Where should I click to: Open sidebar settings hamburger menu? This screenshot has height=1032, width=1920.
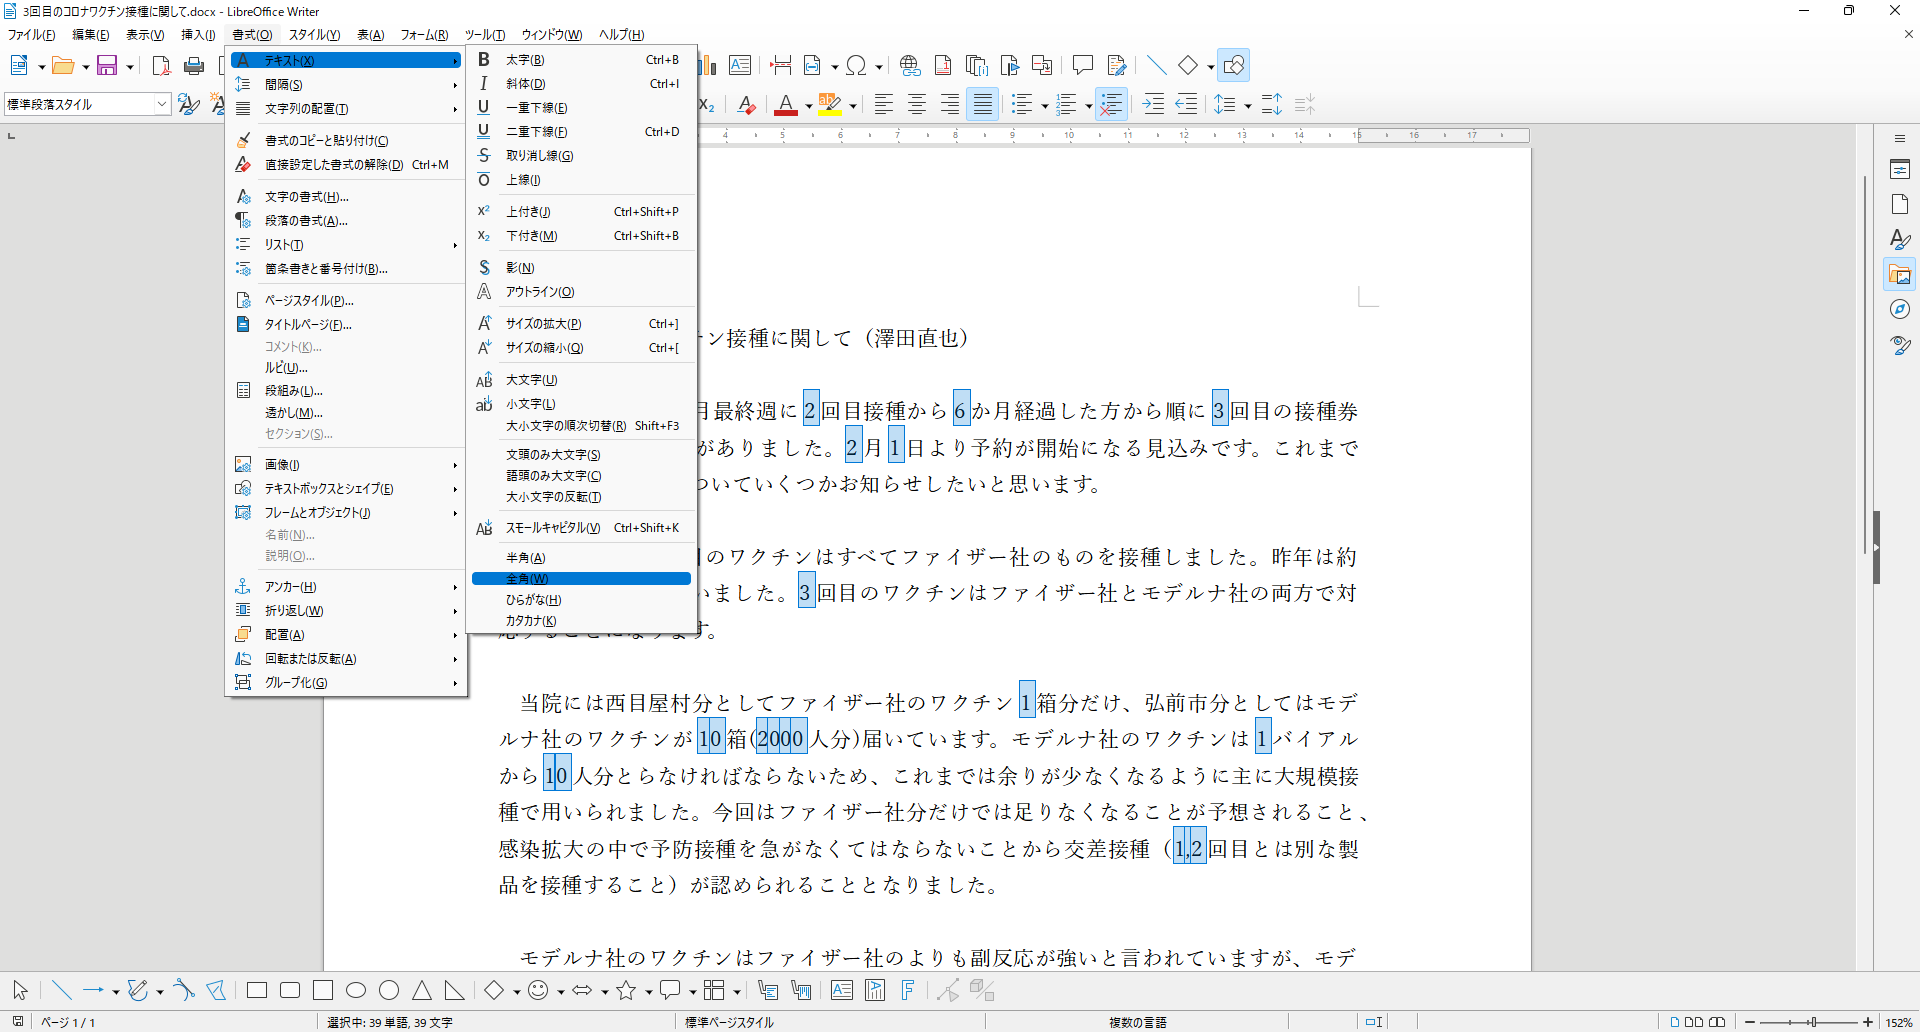point(1900,138)
